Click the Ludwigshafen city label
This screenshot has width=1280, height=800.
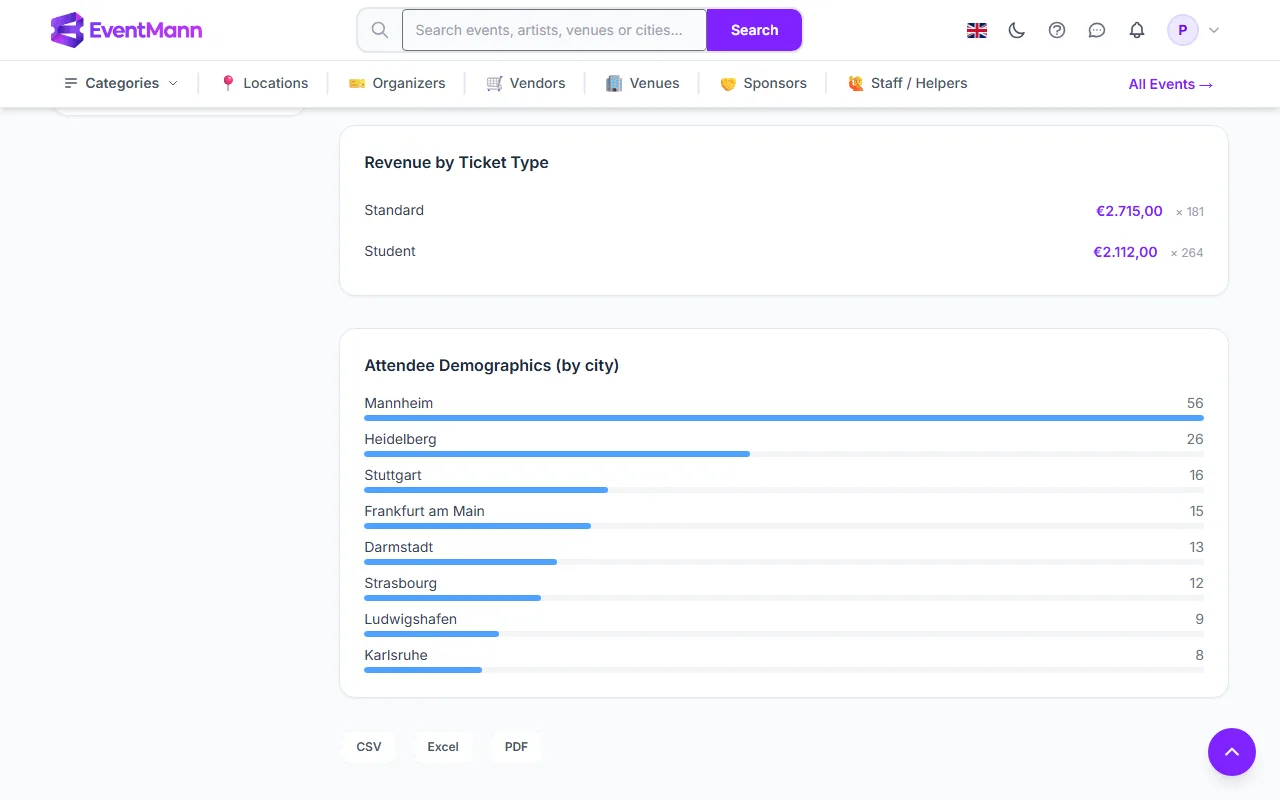410,619
